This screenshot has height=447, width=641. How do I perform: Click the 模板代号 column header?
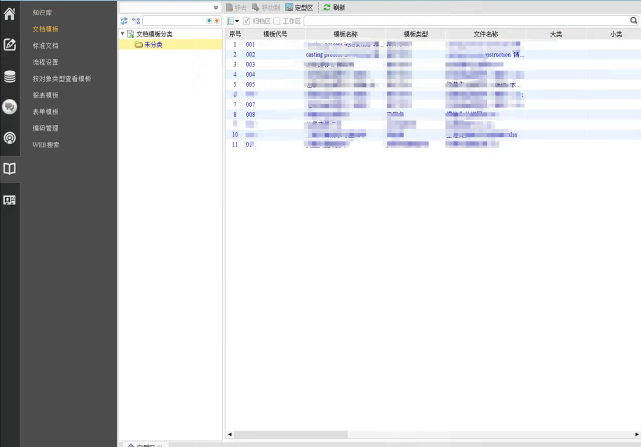(x=275, y=34)
